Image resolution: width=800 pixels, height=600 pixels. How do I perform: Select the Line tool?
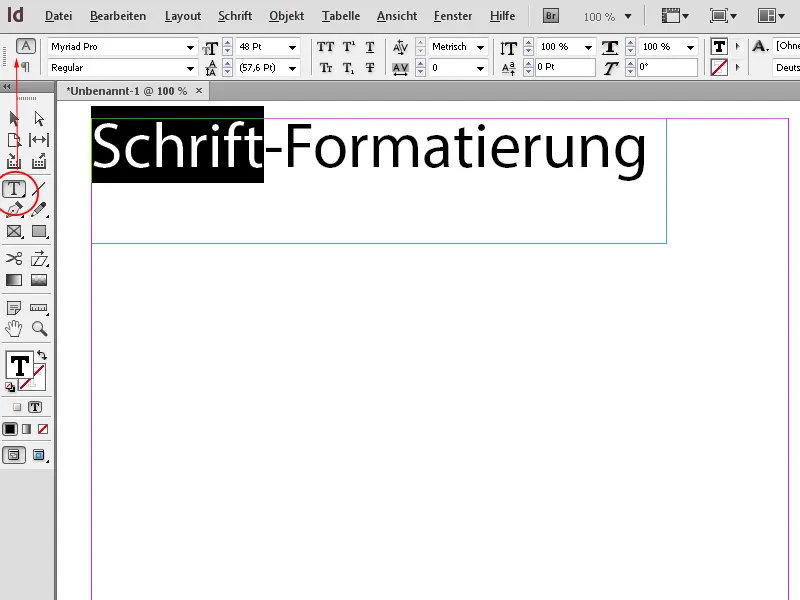tap(39, 189)
